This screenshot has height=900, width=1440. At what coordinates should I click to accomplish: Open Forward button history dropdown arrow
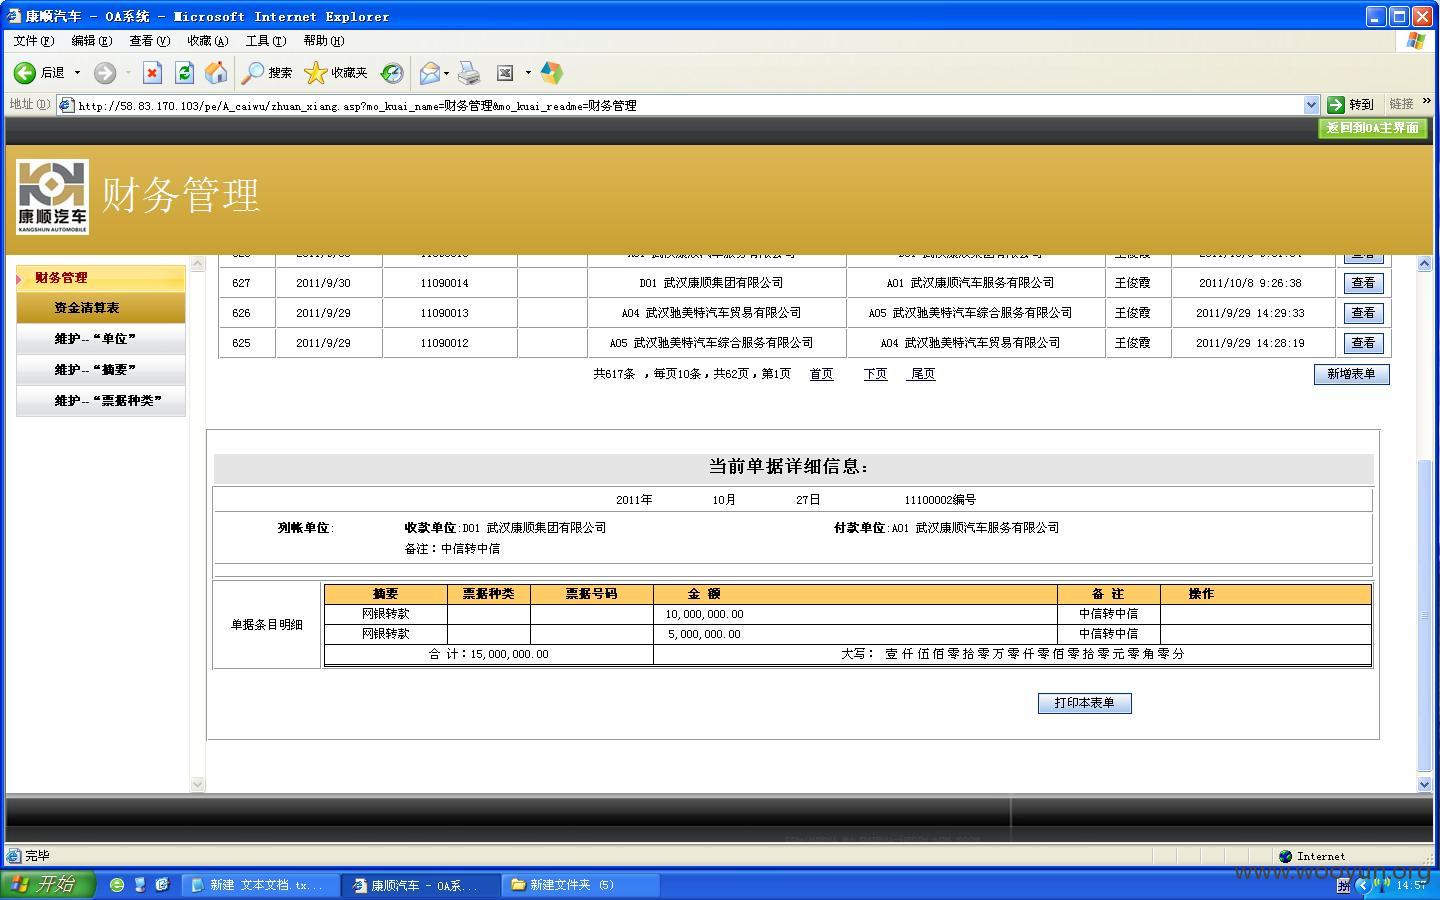tap(128, 73)
